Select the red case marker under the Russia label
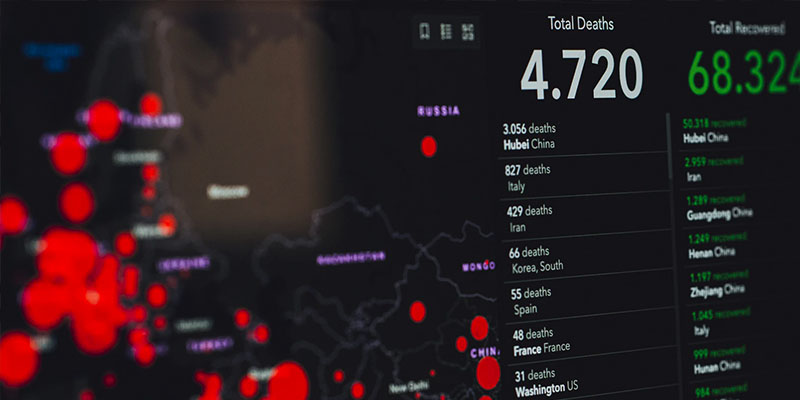The image size is (800, 400). point(429,146)
